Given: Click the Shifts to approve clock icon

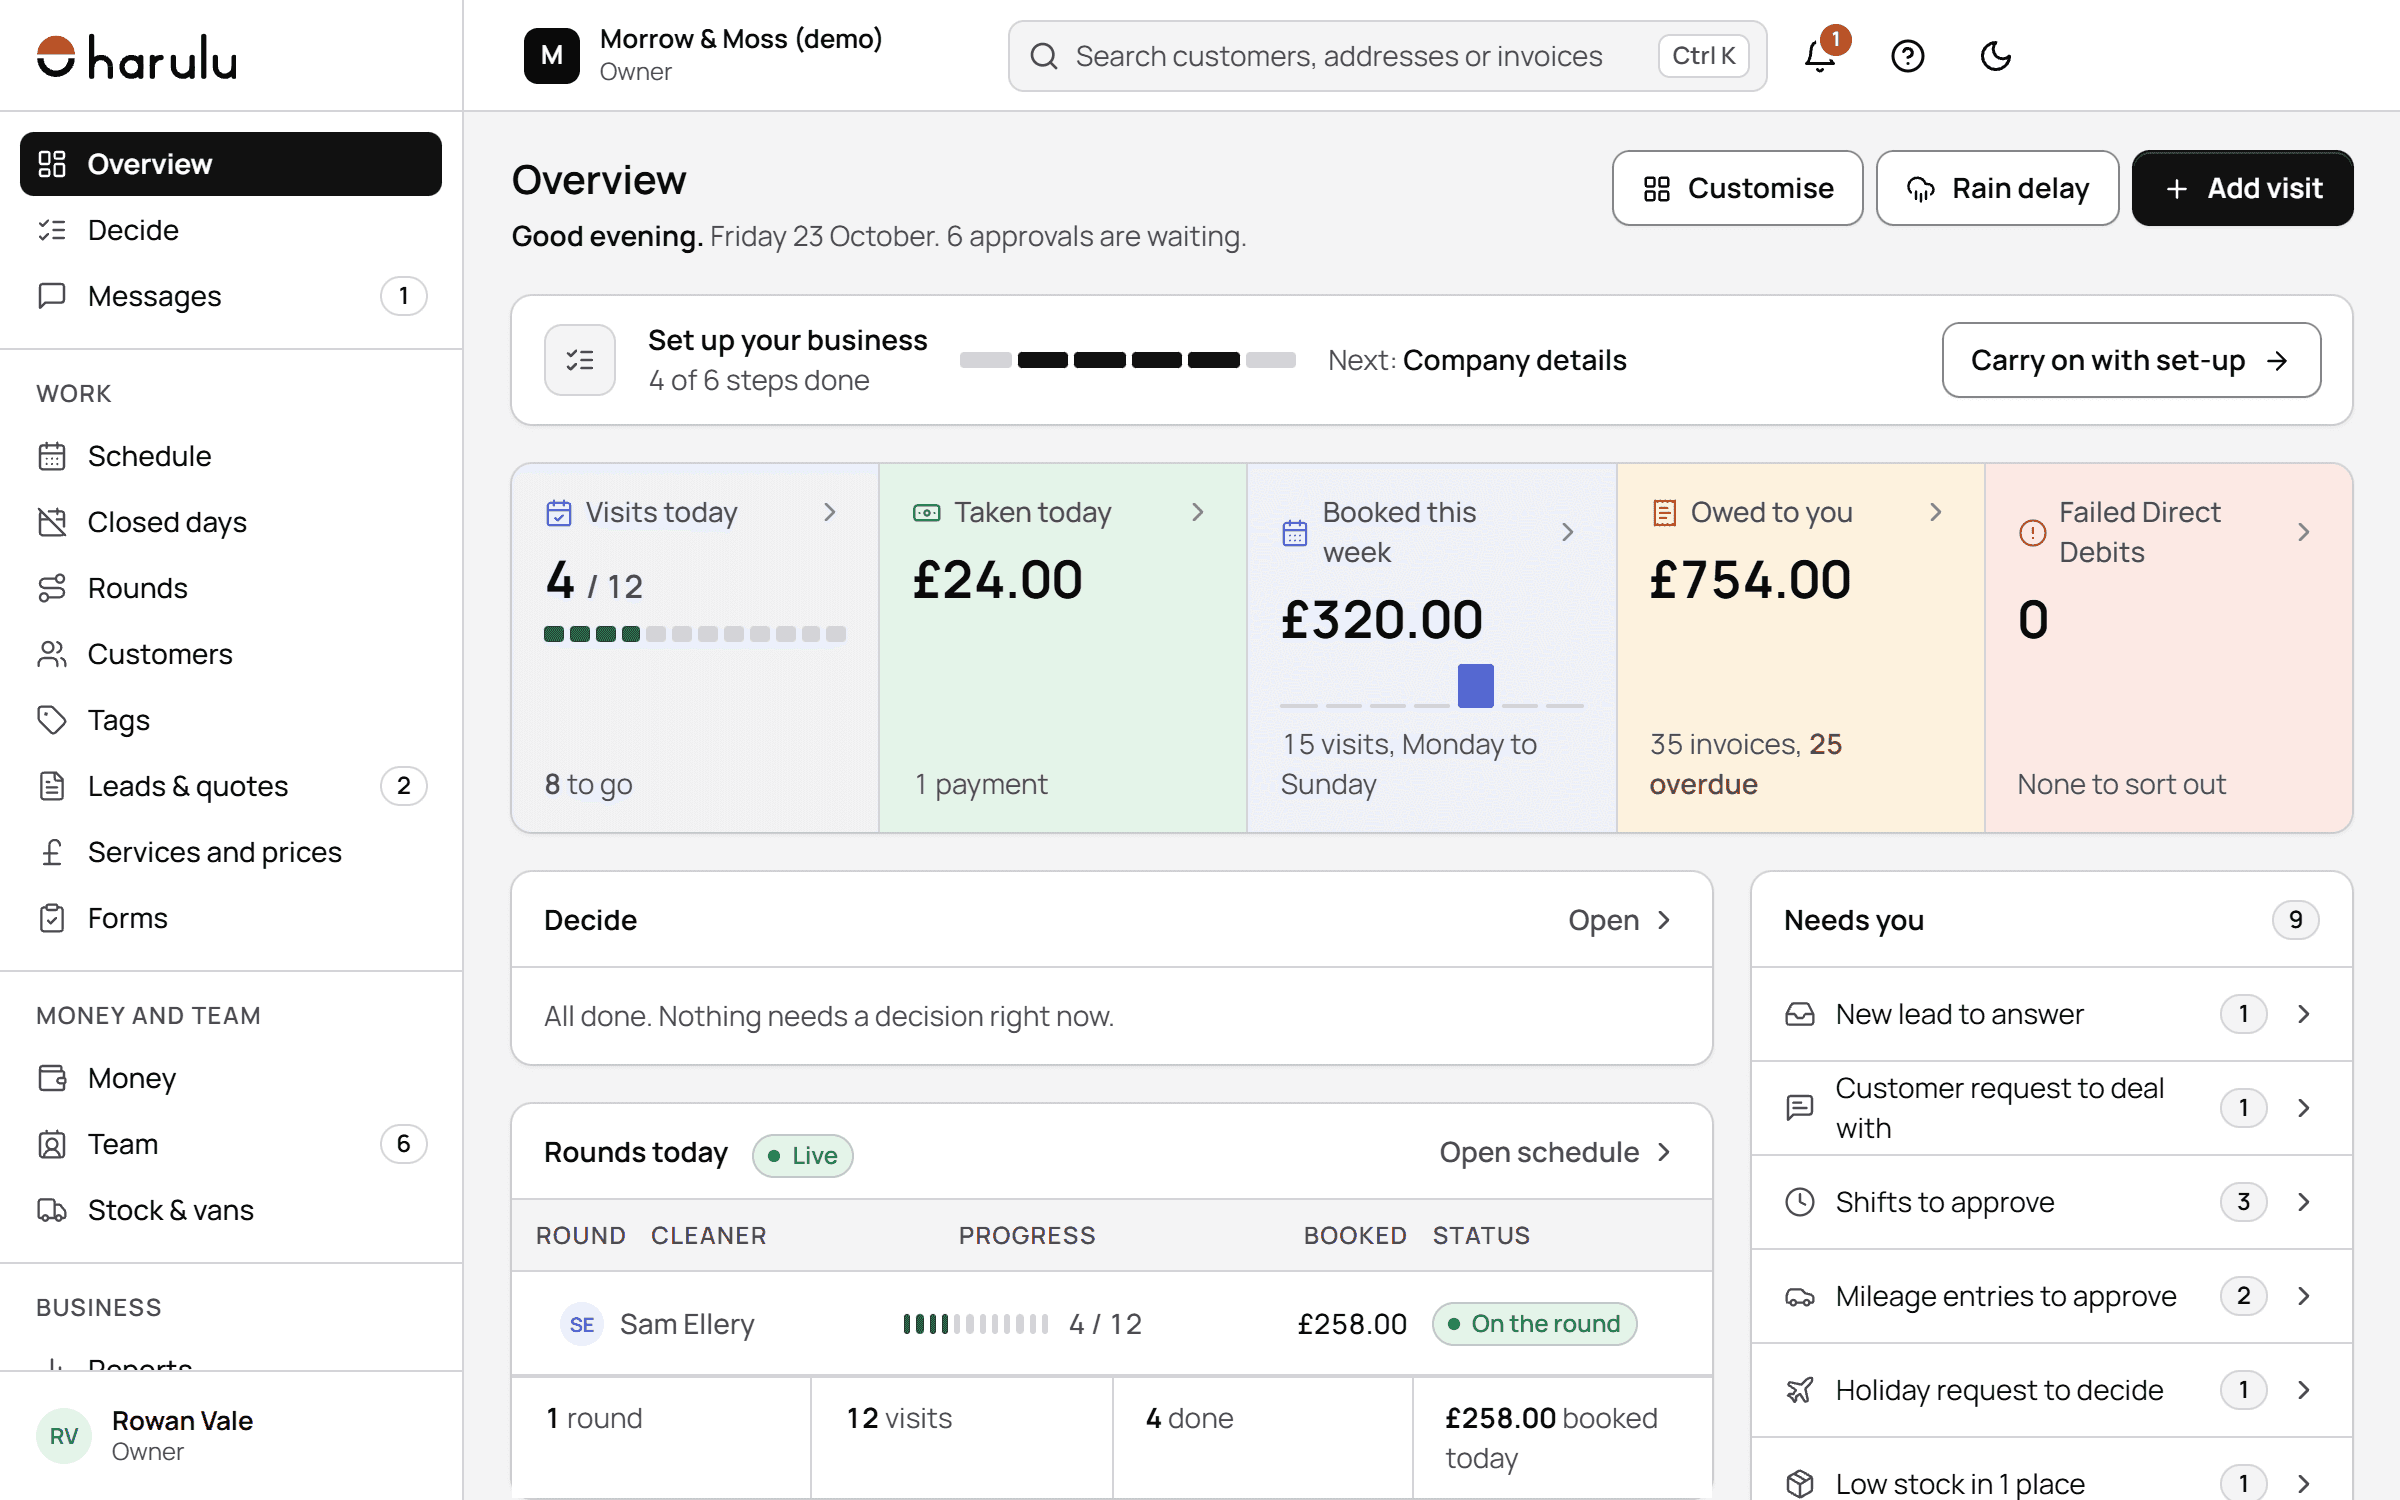Looking at the screenshot, I should 1800,1202.
